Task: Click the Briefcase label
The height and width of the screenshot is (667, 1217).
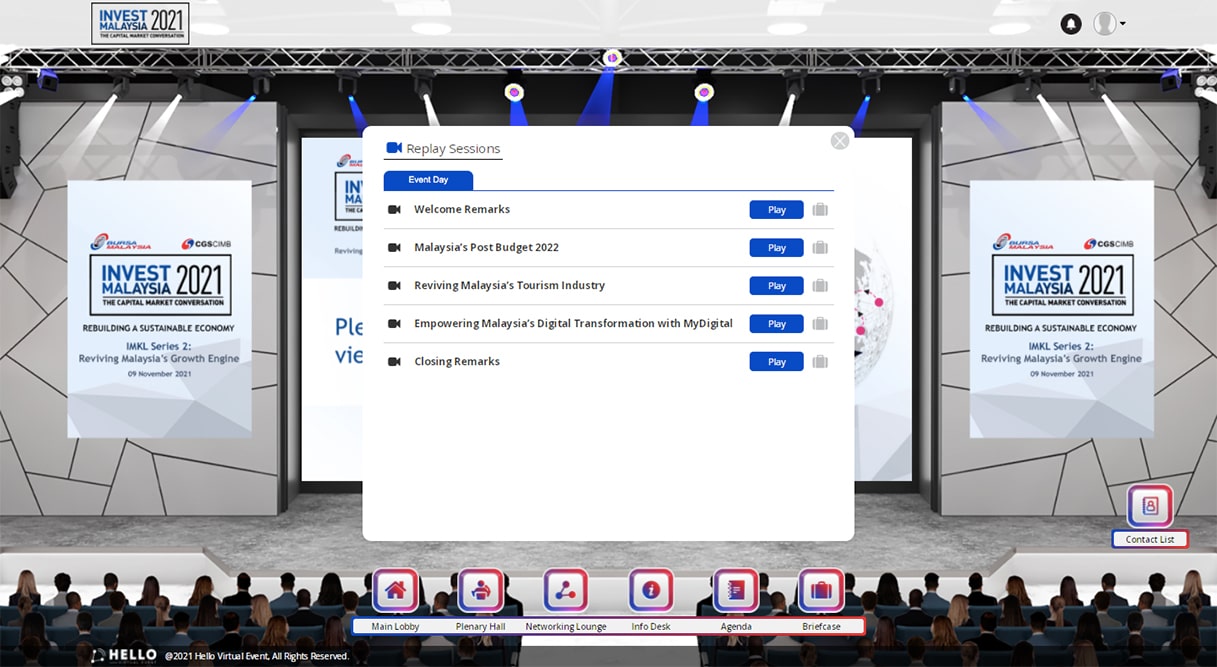Action: coord(821,627)
